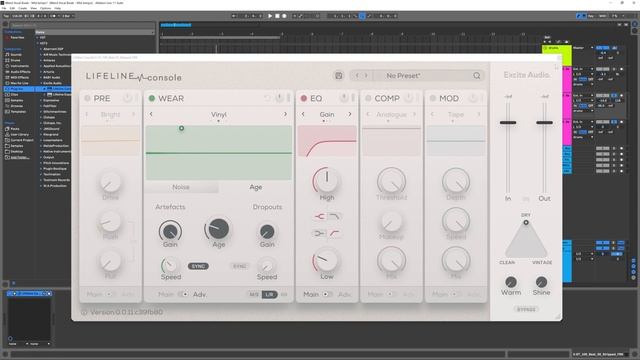Screen dimensions: 640x360
Task: Click the MOD Depth knob
Action: tap(456, 180)
